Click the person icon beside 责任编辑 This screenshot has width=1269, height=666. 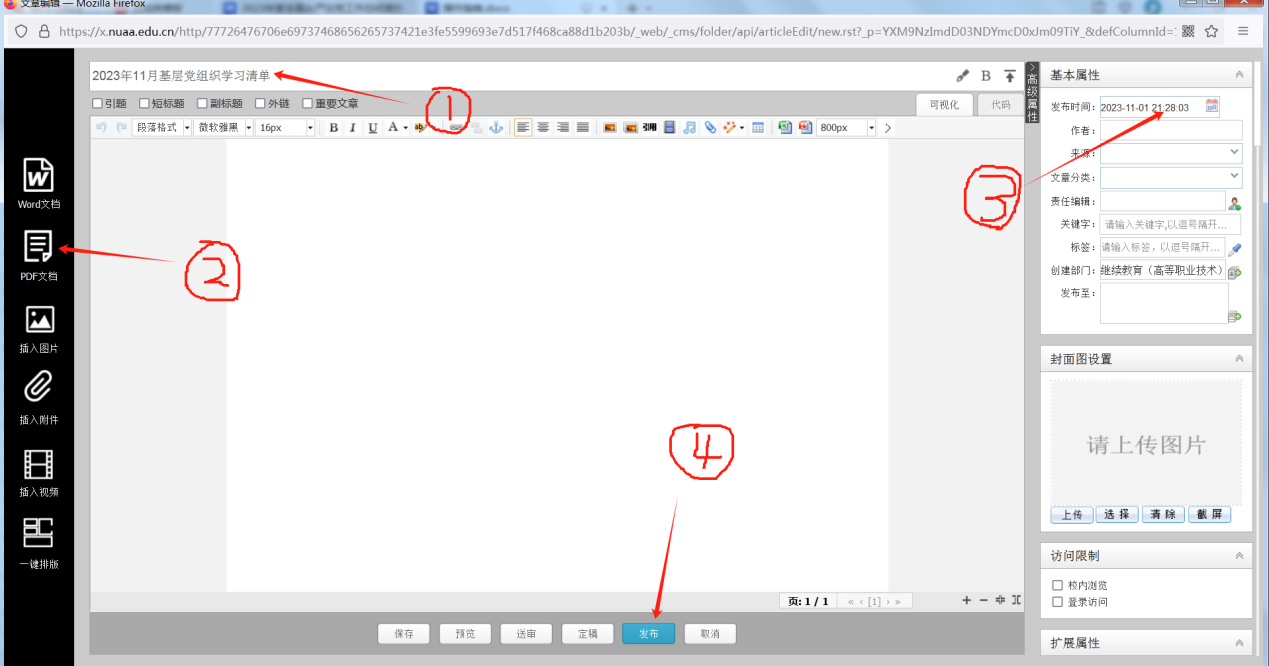click(1235, 203)
